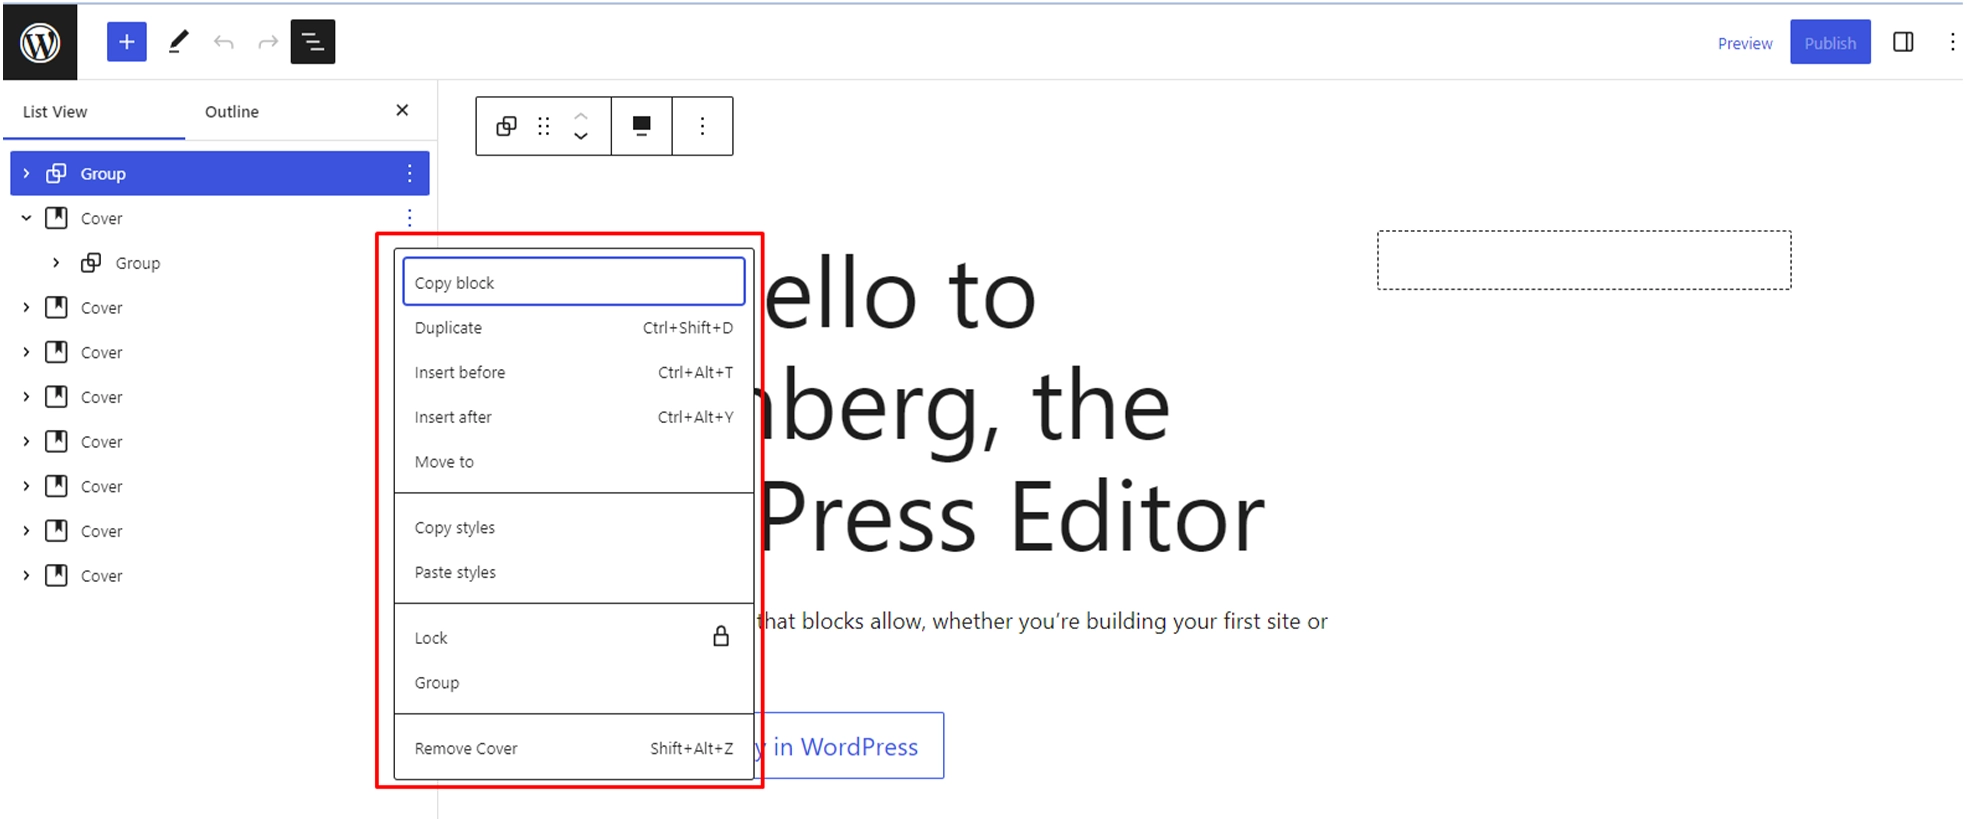
Task: Click the Cover icon of last Cover row
Action: tap(57, 576)
